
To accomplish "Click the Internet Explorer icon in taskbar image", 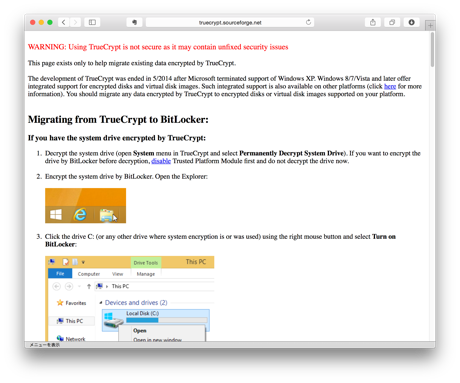I will pyautogui.click(x=80, y=214).
